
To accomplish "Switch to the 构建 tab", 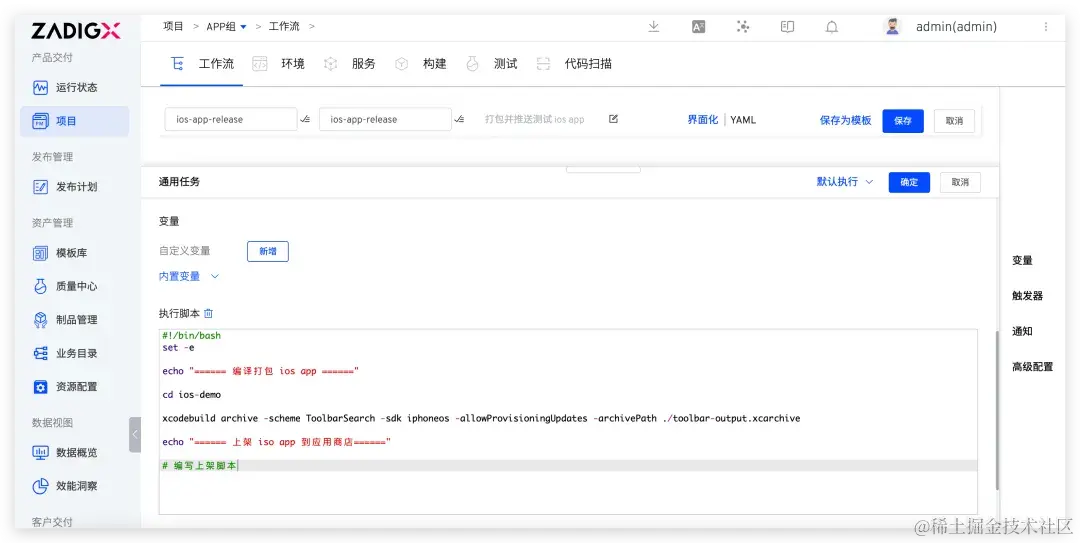I will tap(421, 64).
